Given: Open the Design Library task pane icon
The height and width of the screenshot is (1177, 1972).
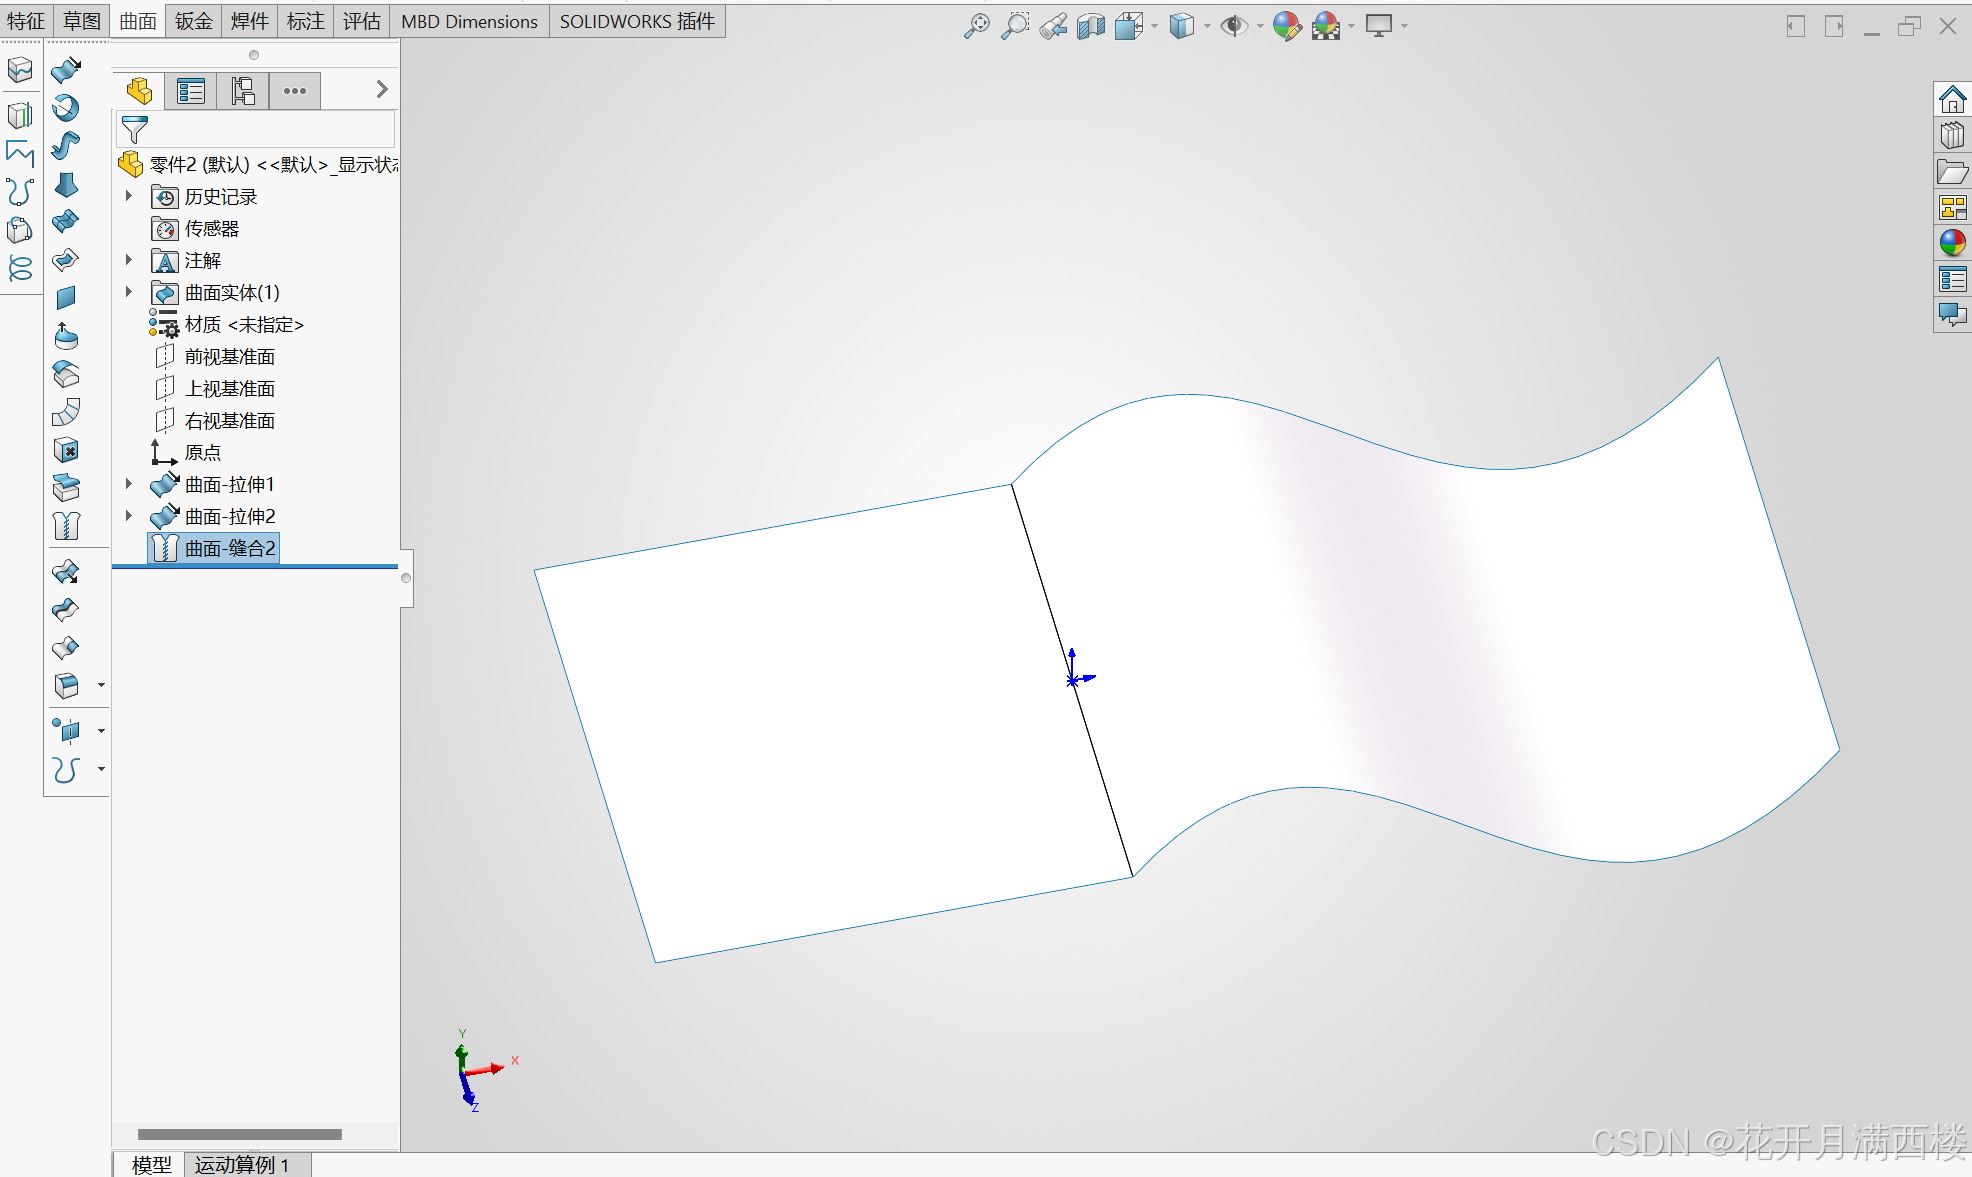Looking at the screenshot, I should (x=1952, y=135).
